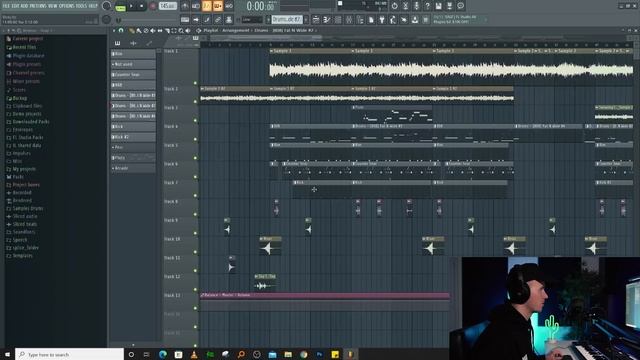Toggle the orange blend recording icon
The width and height of the screenshot is (640, 360).
pos(218,6)
